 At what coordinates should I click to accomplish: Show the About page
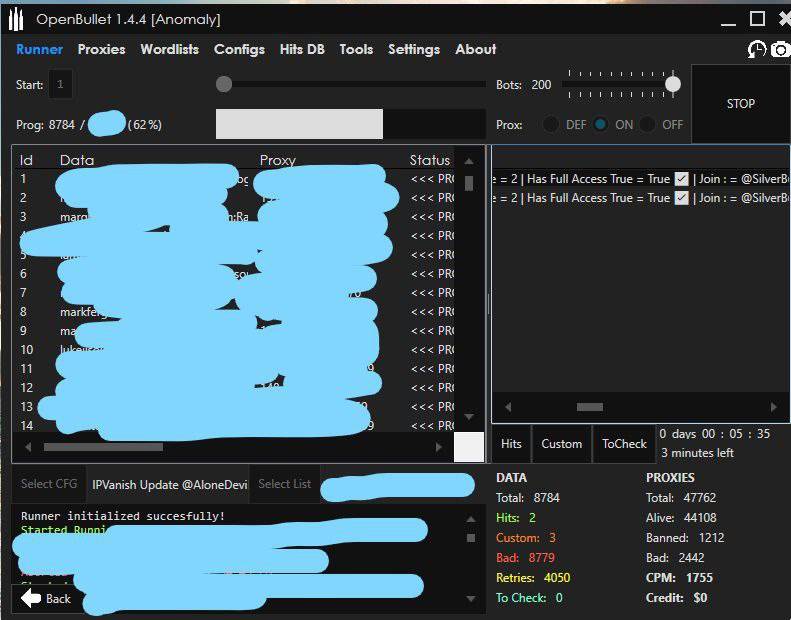tap(476, 49)
